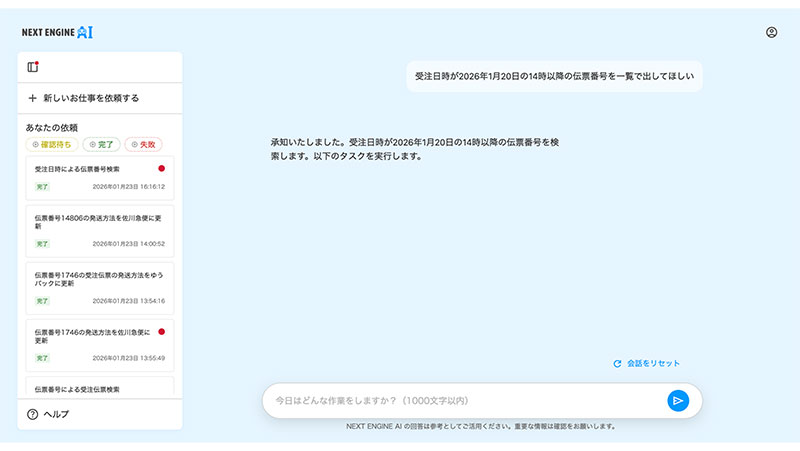Click the plus icon for new task
The image size is (800, 451).
[33, 99]
